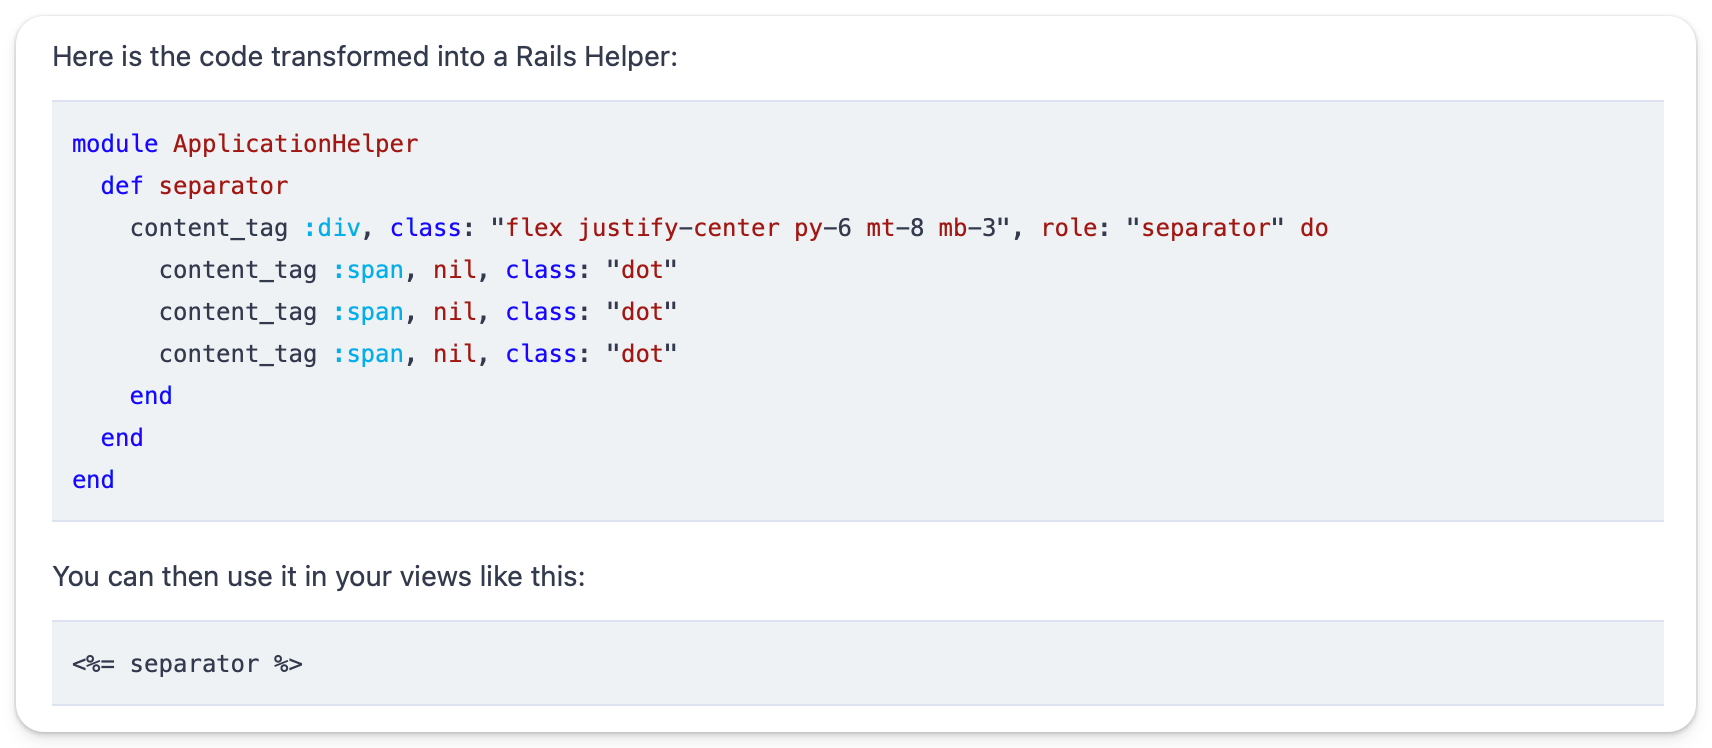Click the first content_tag :span line
Image resolution: width=1712 pixels, height=748 pixels.
(x=418, y=270)
